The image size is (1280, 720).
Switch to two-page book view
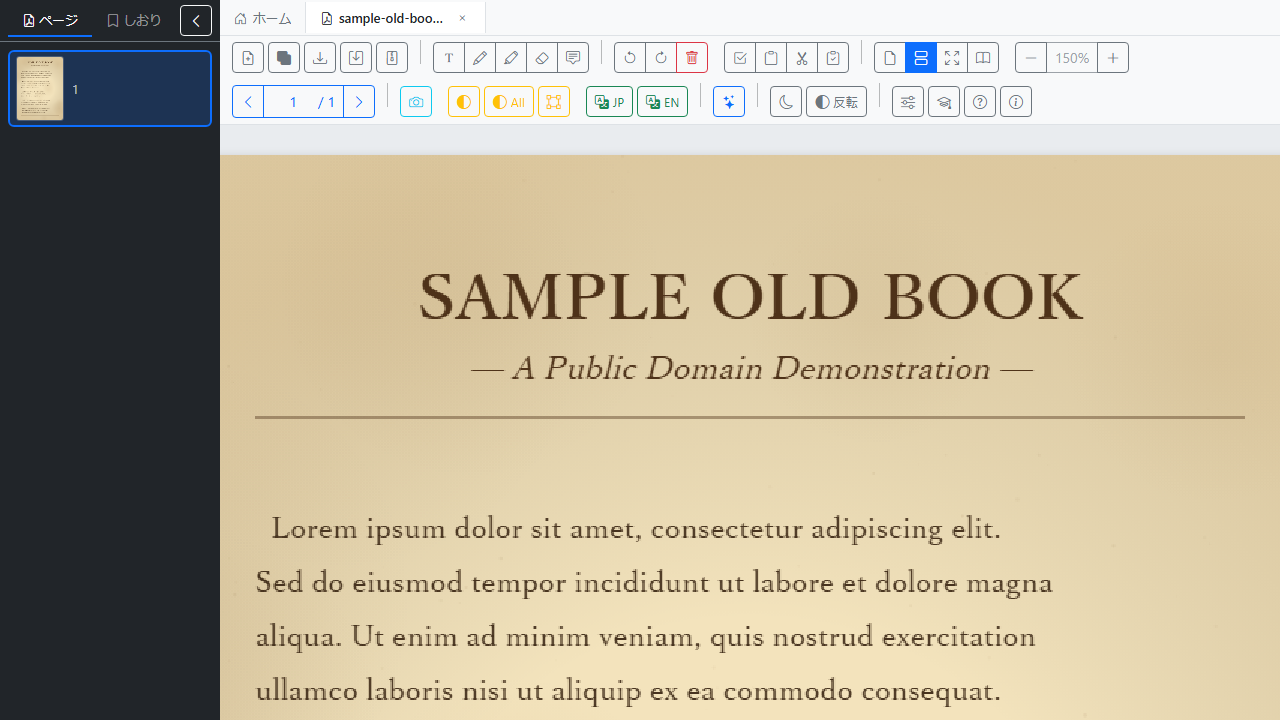click(983, 58)
